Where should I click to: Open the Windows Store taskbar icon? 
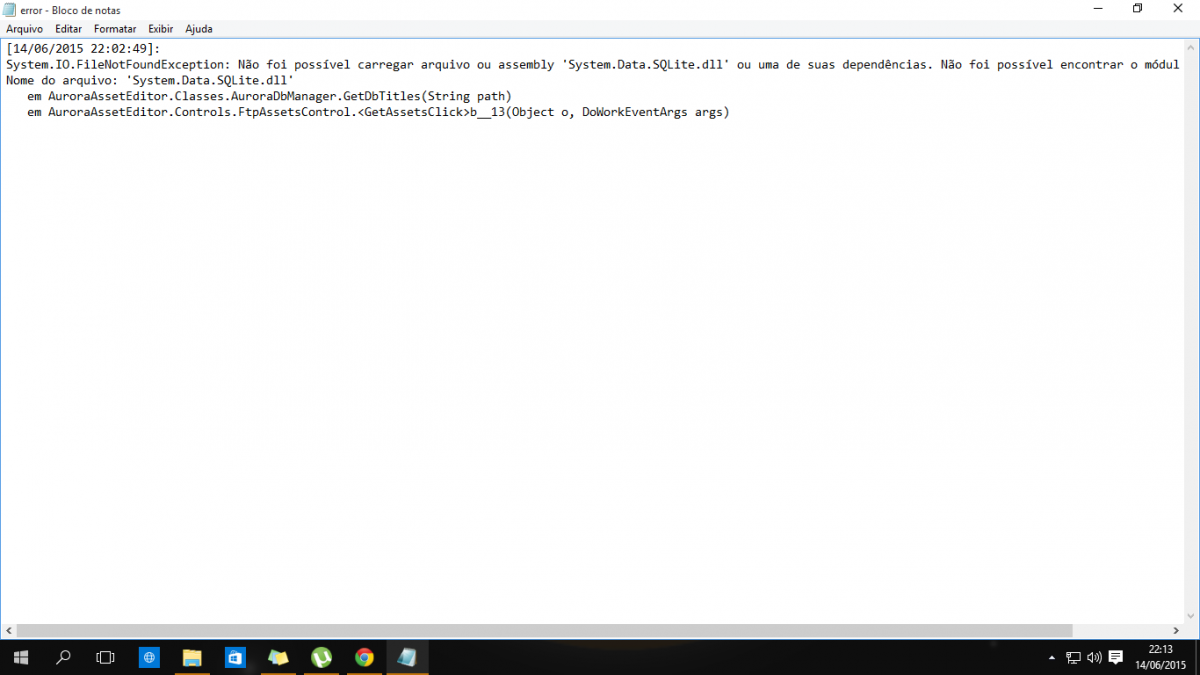click(235, 658)
